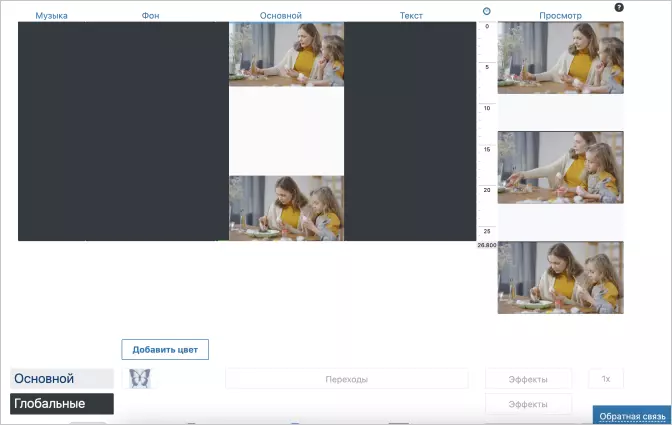The width and height of the screenshot is (672, 425).
Task: Click the 10 second mark on ruler
Action: click(487, 108)
